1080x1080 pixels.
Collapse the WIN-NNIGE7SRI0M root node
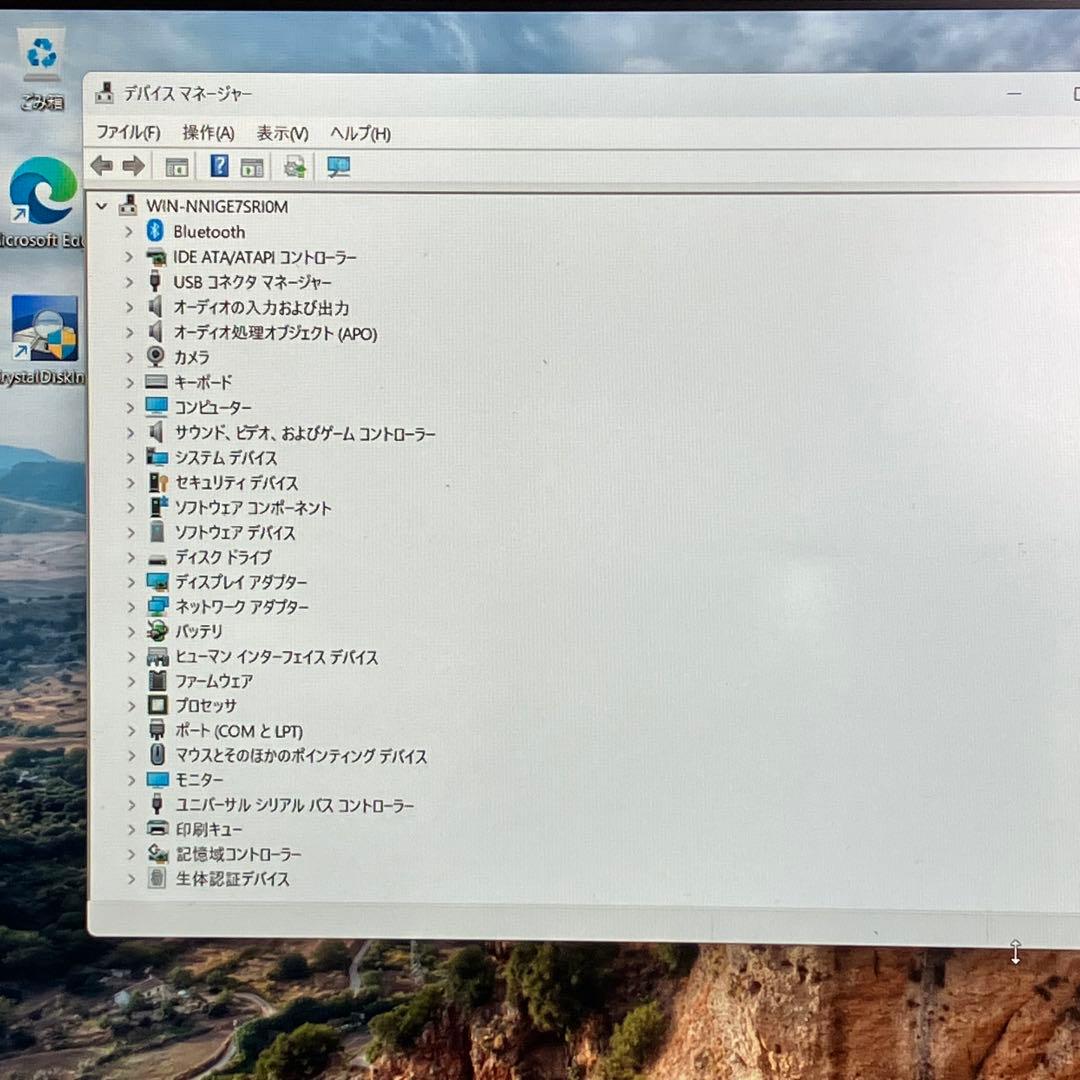(100, 206)
